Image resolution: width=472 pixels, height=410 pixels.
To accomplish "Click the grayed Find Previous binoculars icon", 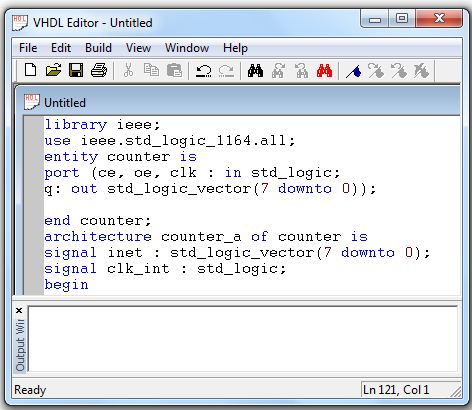I will point(301,70).
